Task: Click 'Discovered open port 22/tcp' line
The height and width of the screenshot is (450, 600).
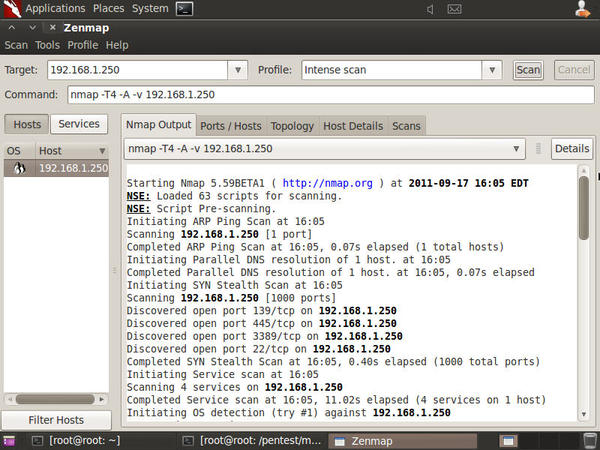Action: pos(258,349)
